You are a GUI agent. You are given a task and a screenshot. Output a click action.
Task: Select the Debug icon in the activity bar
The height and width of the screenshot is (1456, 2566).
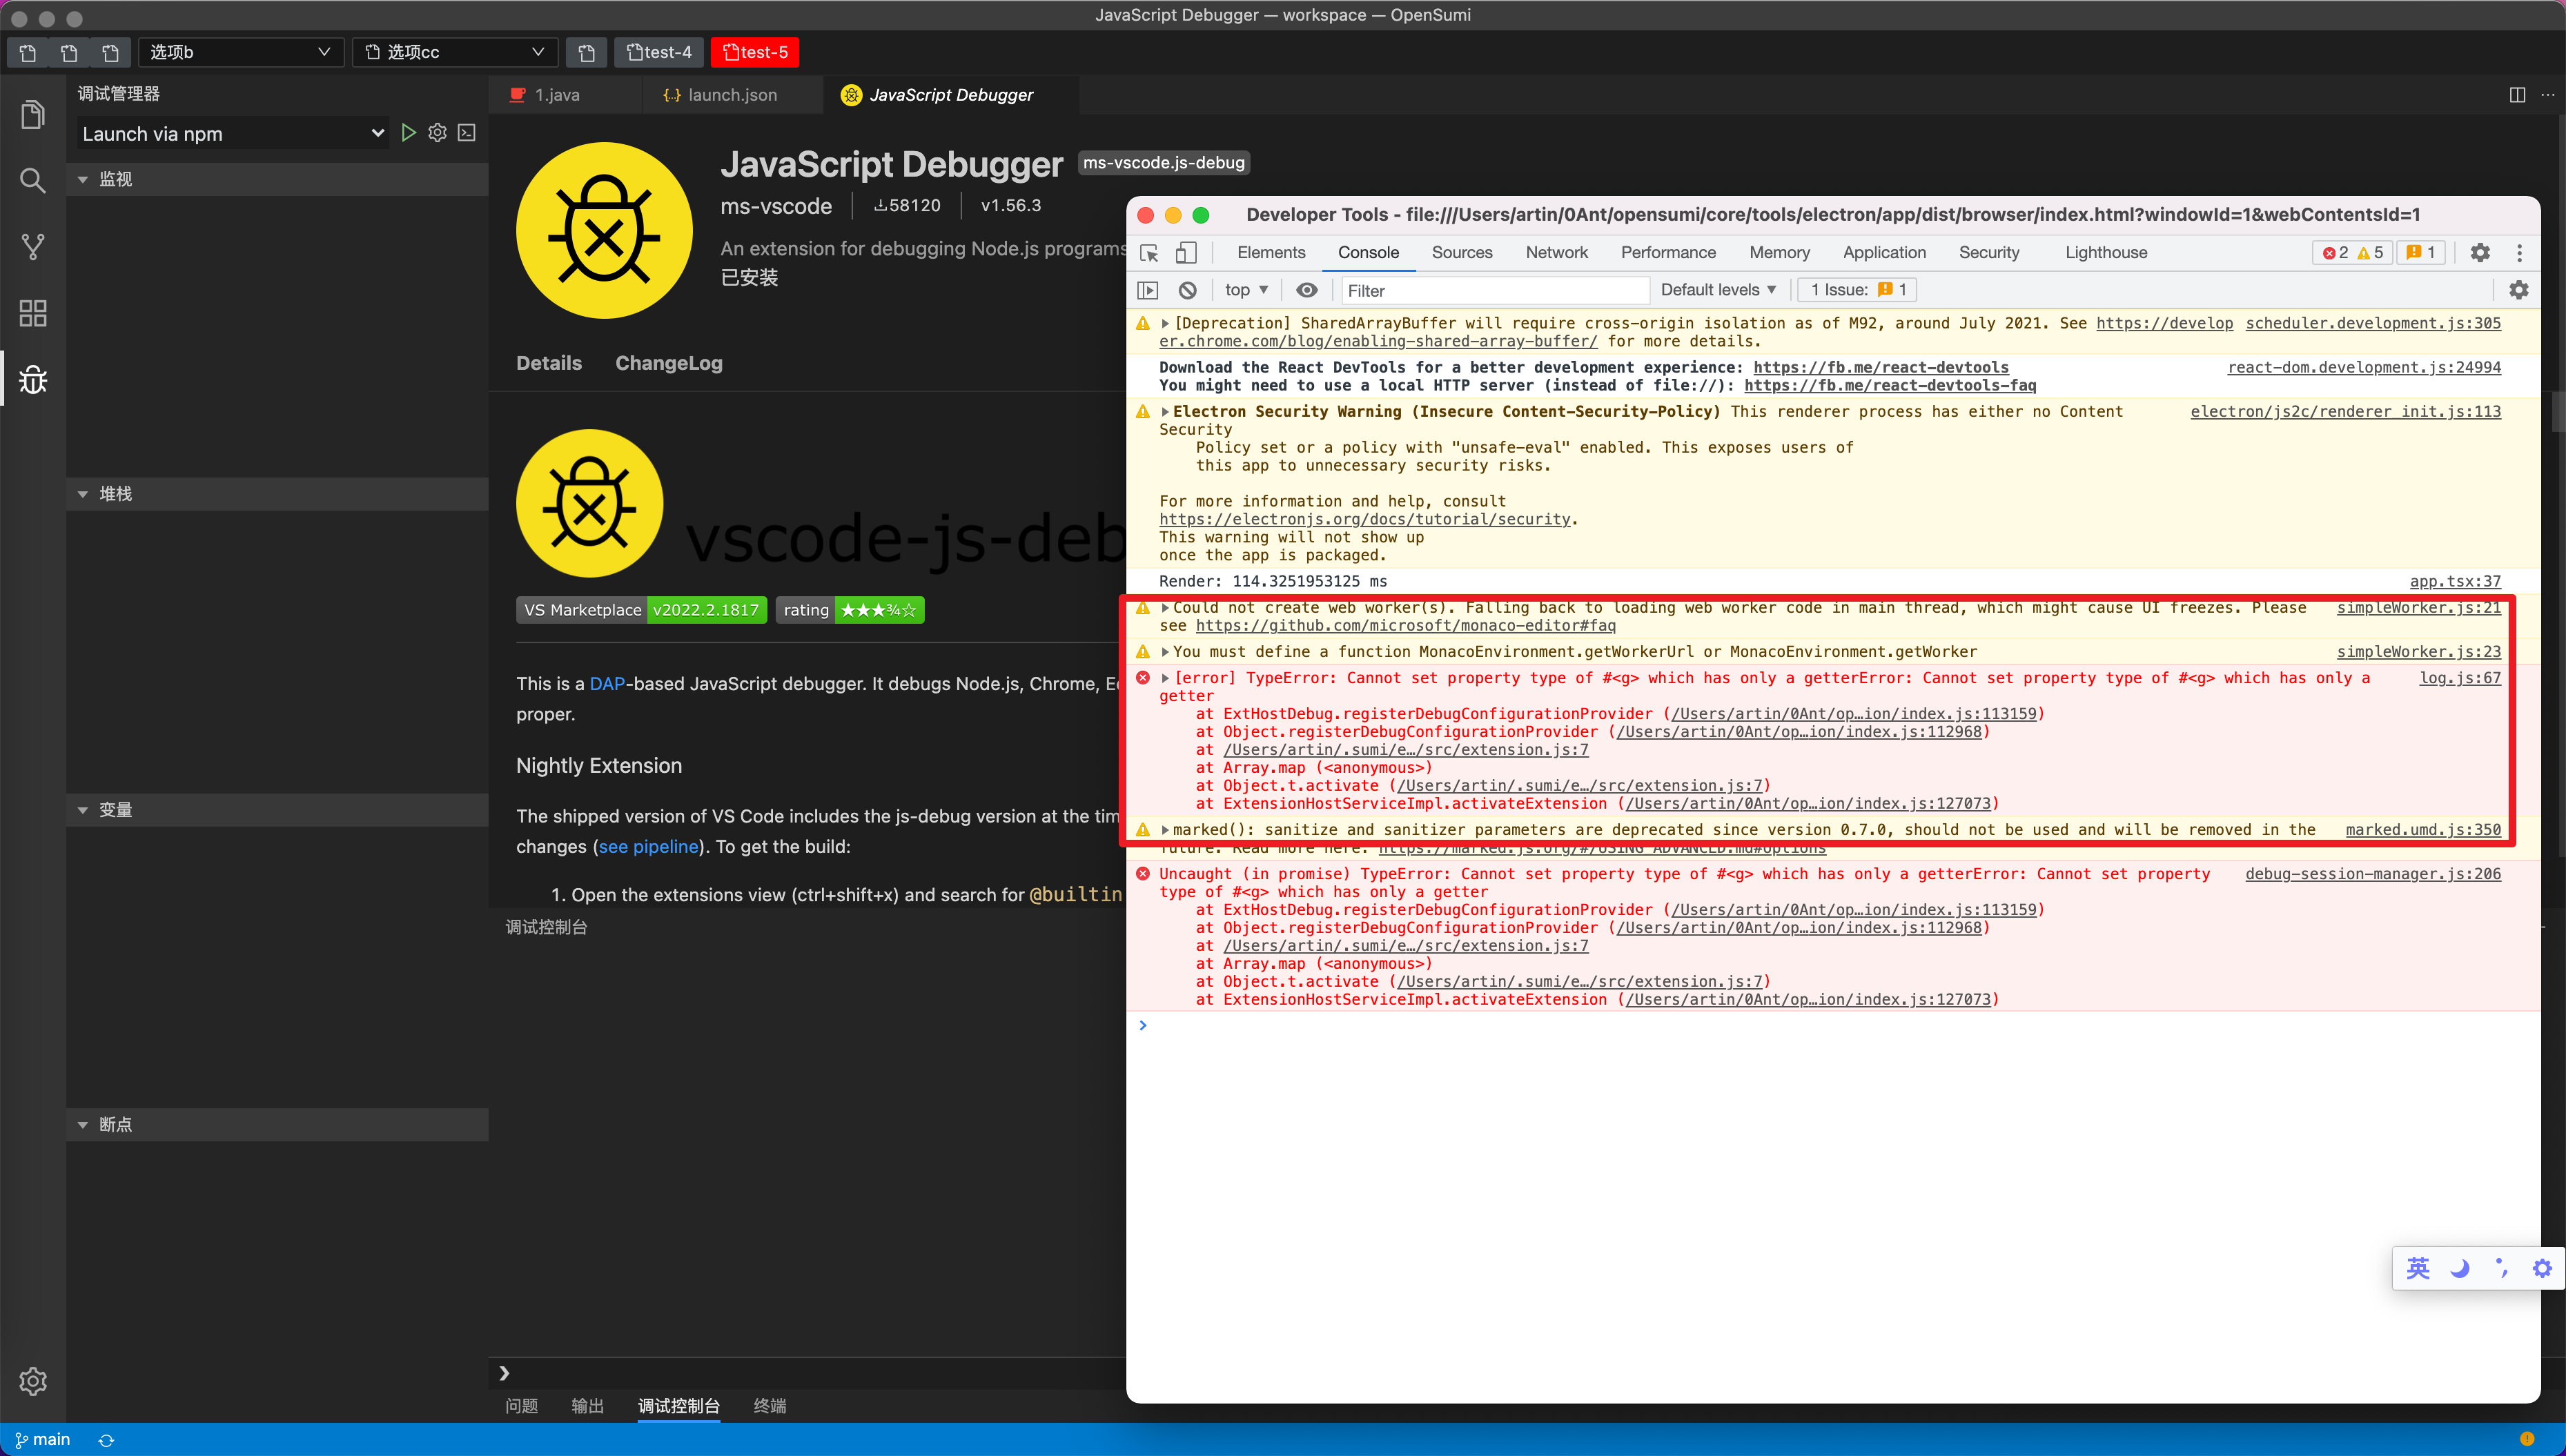33,379
